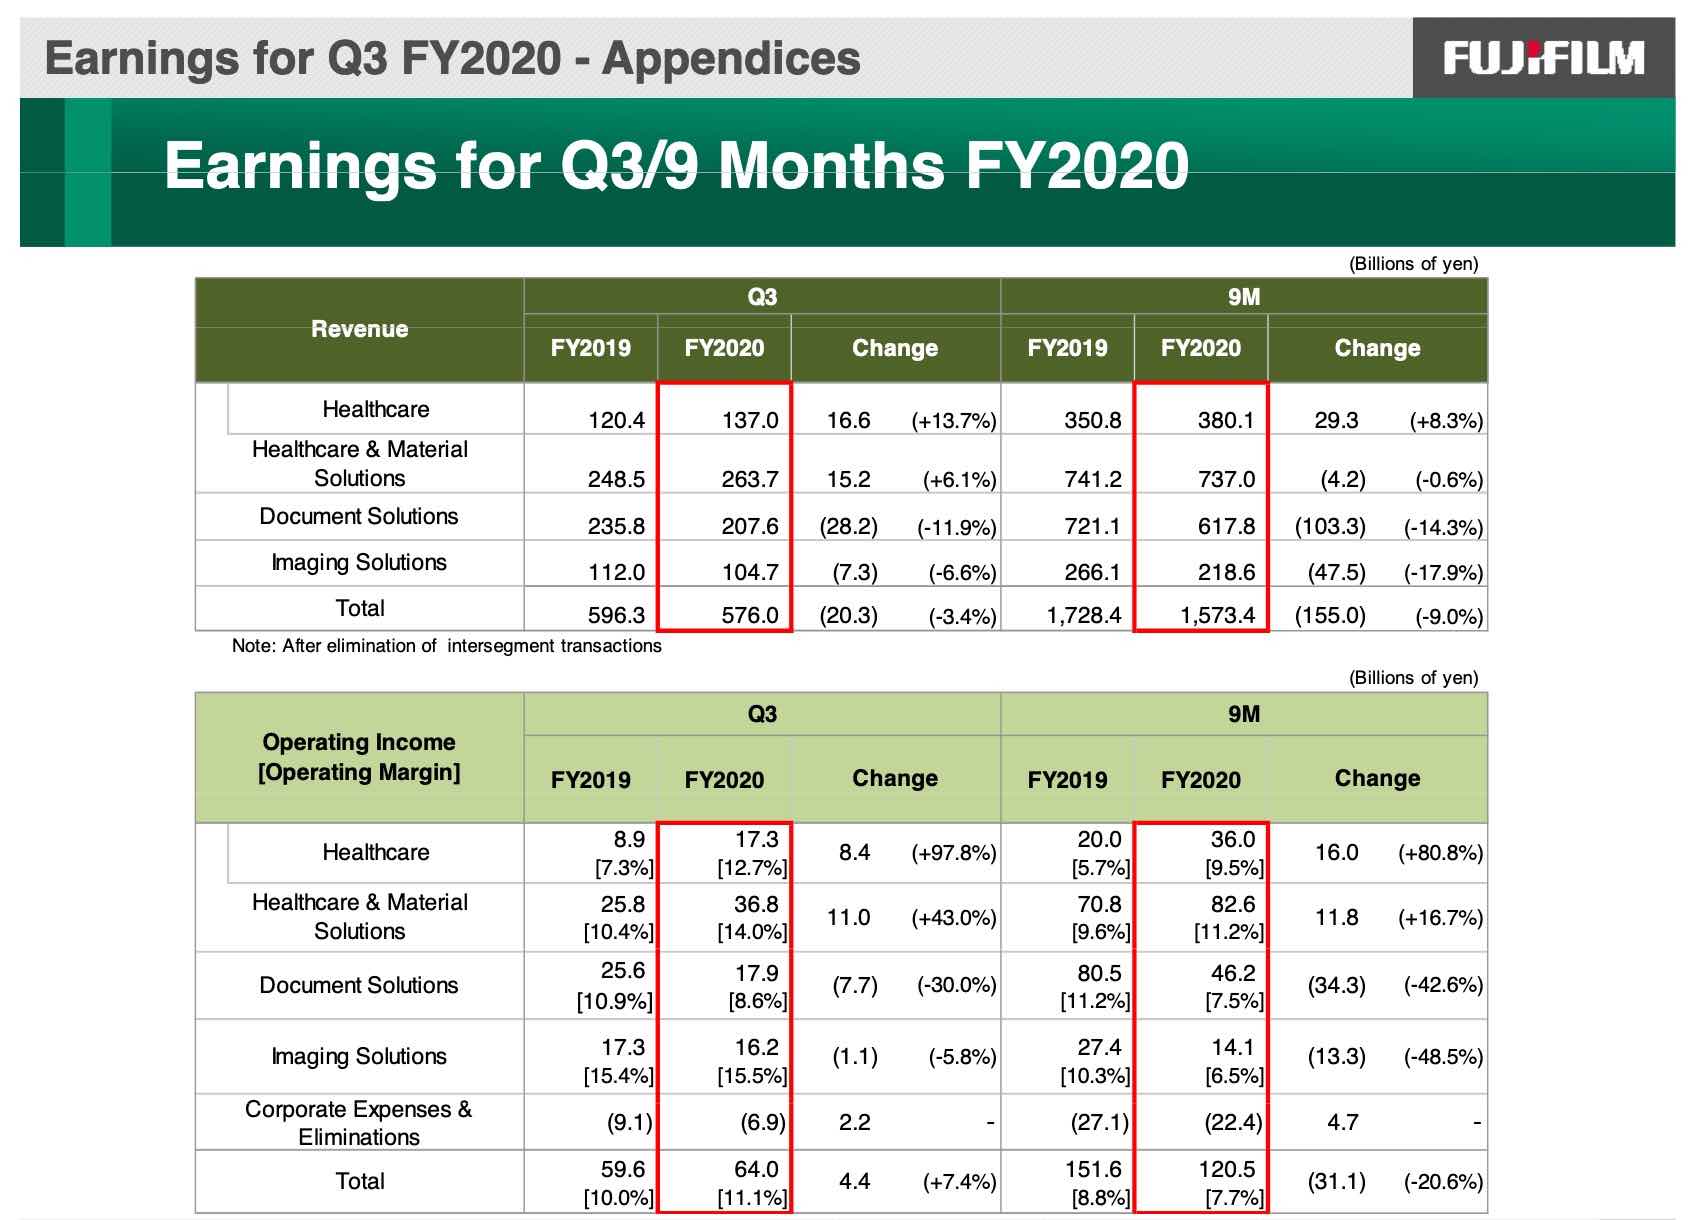Click the total operating income change (-20.6%)

1444,1182
